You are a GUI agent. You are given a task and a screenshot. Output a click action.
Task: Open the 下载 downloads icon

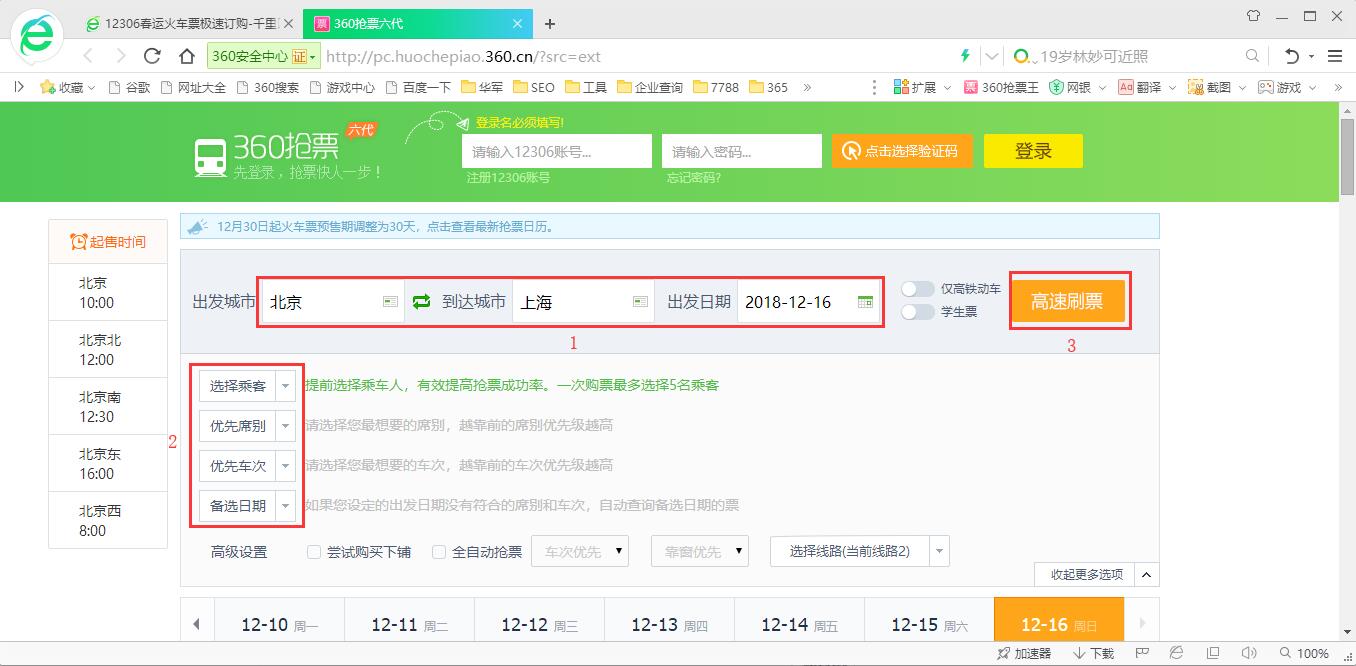click(1093, 651)
